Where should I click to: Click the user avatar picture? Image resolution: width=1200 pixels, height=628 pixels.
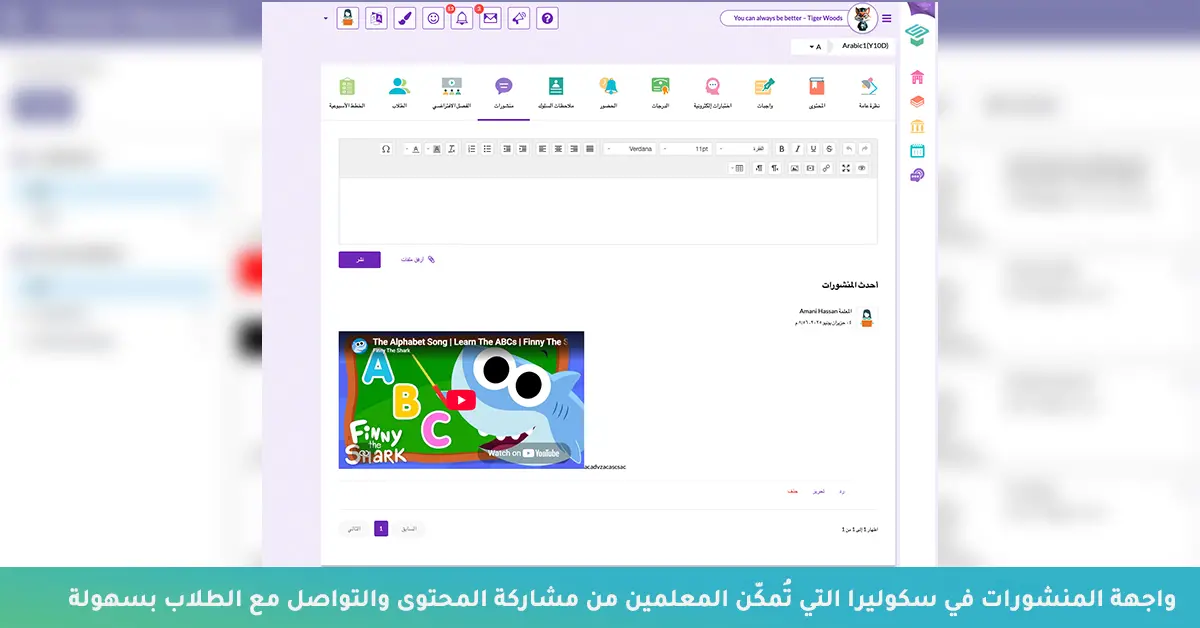click(862, 17)
